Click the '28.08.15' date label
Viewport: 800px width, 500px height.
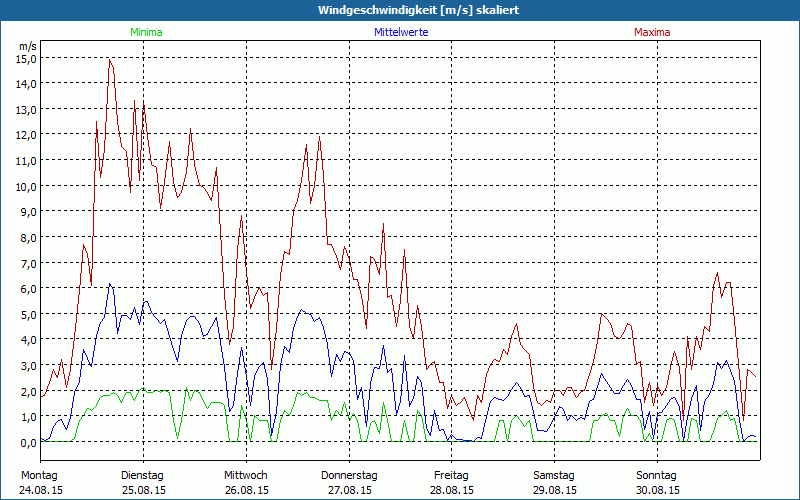click(x=452, y=490)
